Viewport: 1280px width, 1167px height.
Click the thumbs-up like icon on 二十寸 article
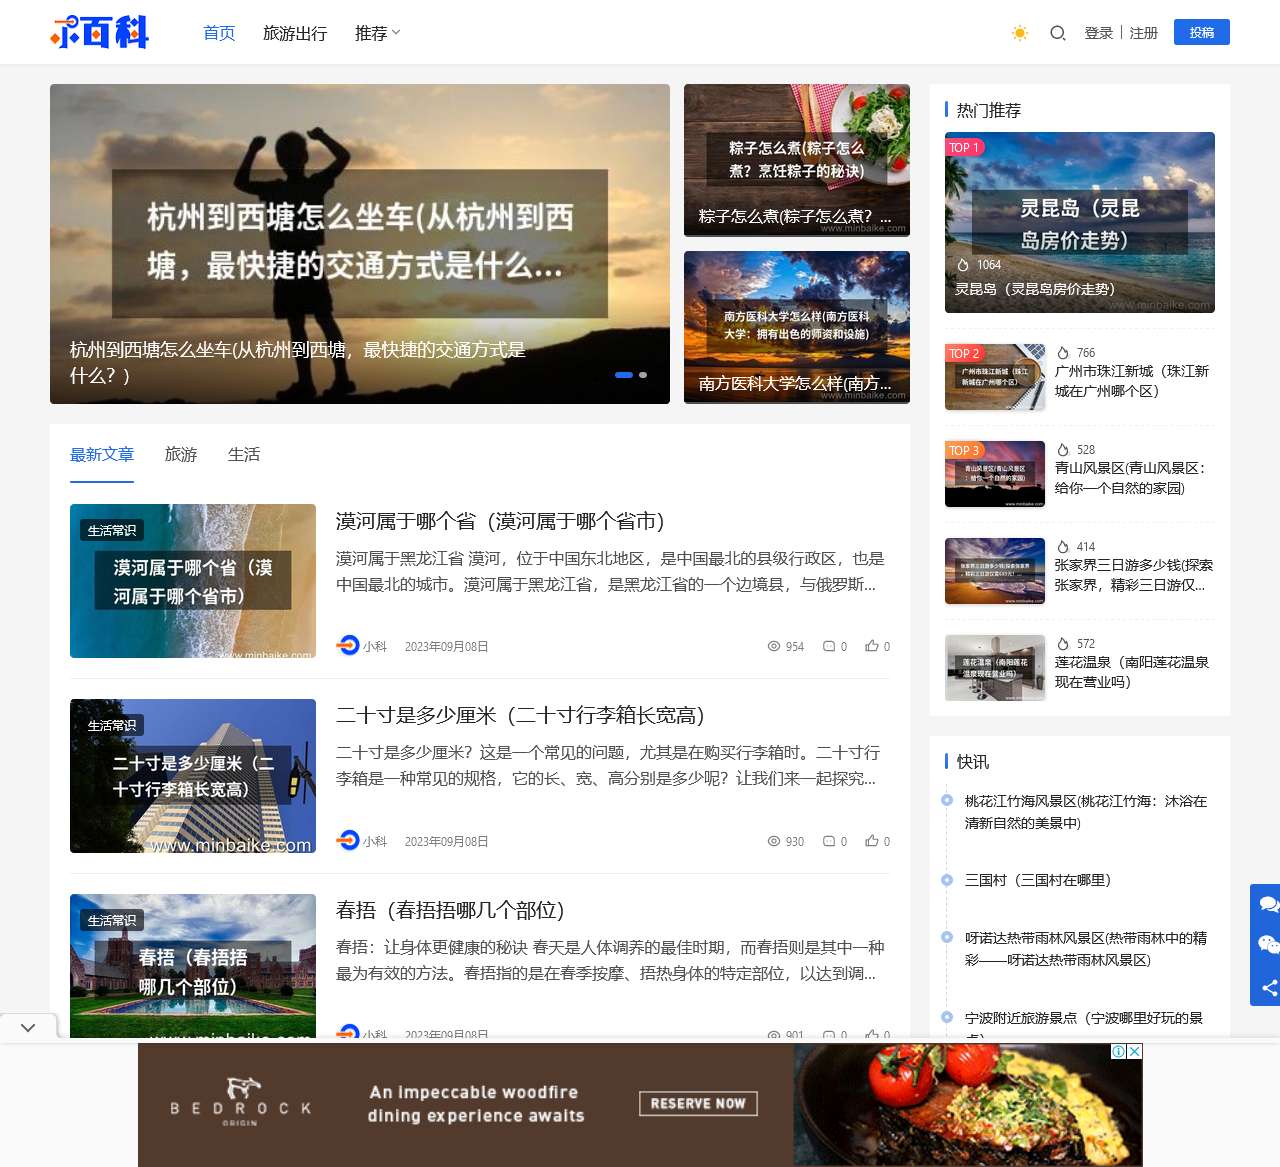(869, 841)
